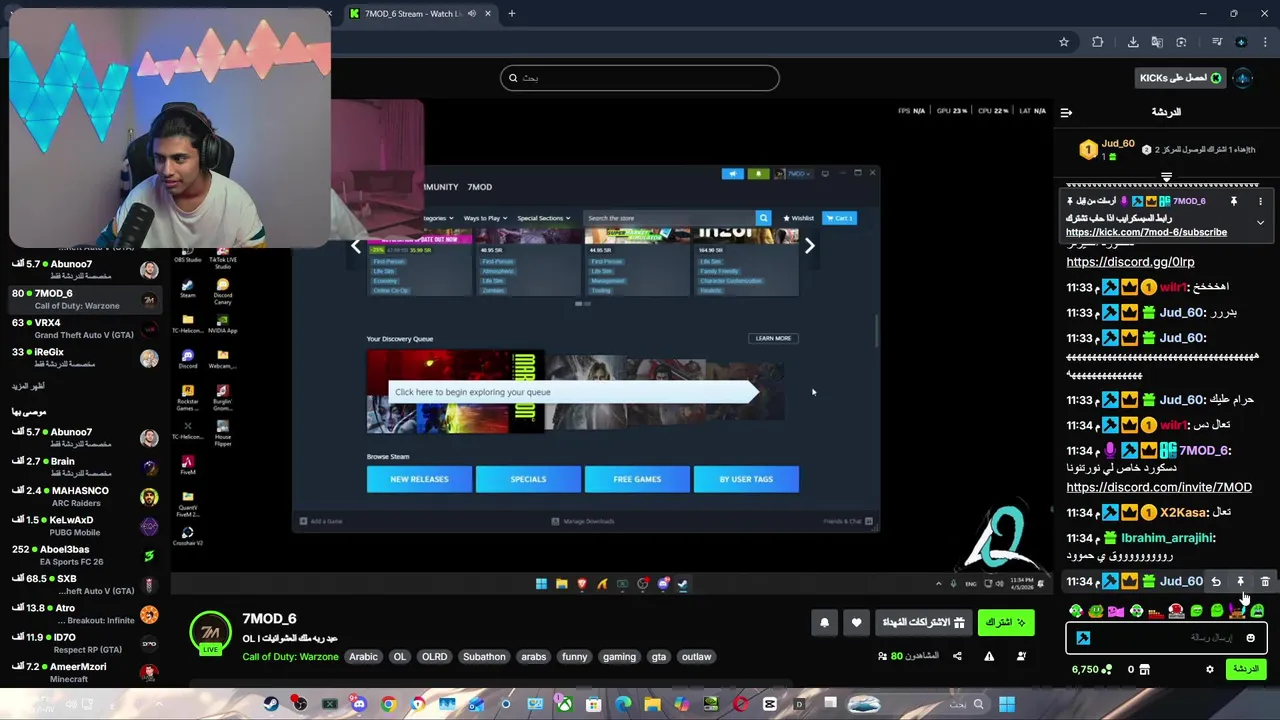Click New Releases button in streamed Steam window

click(419, 479)
